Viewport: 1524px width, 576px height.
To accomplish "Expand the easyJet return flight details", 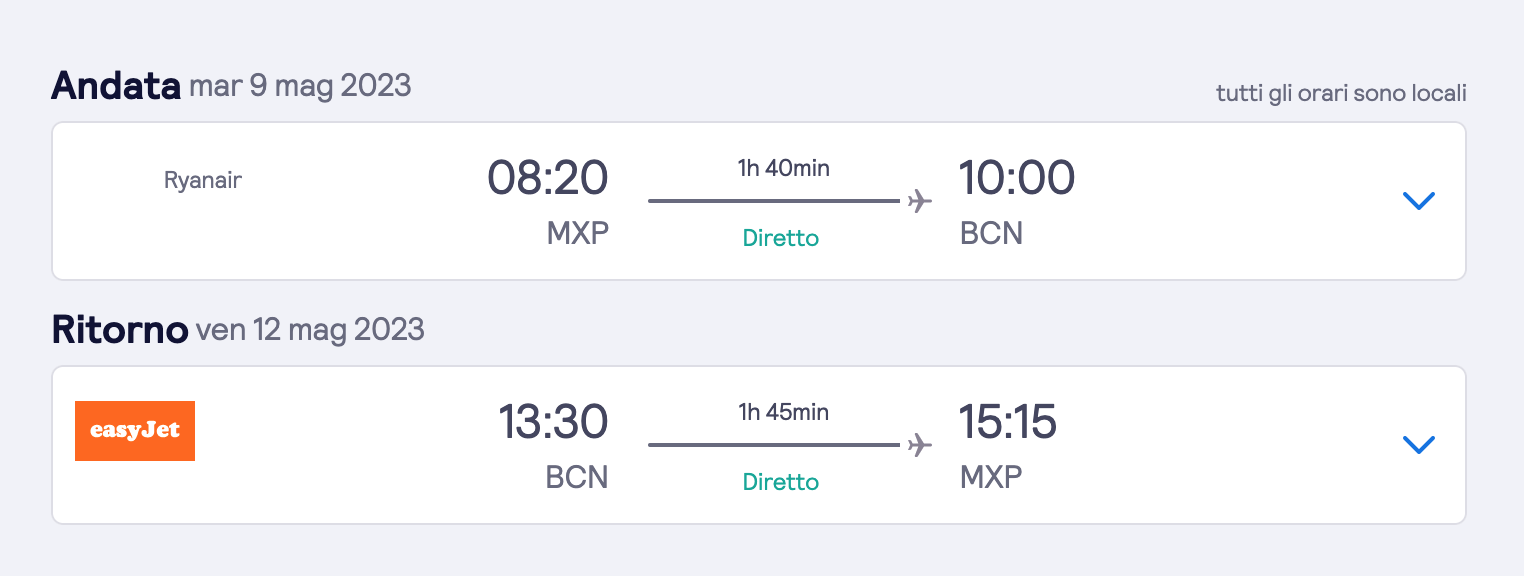I will click(1419, 444).
